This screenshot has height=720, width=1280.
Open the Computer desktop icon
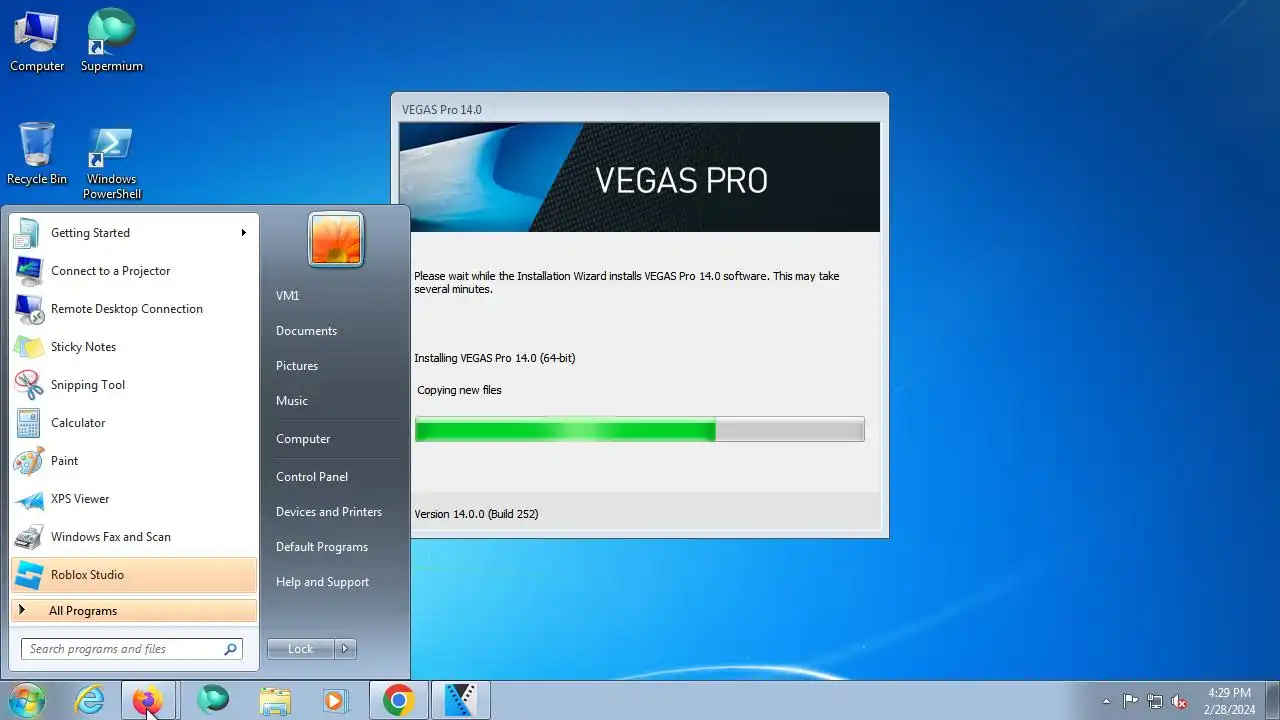click(x=37, y=40)
